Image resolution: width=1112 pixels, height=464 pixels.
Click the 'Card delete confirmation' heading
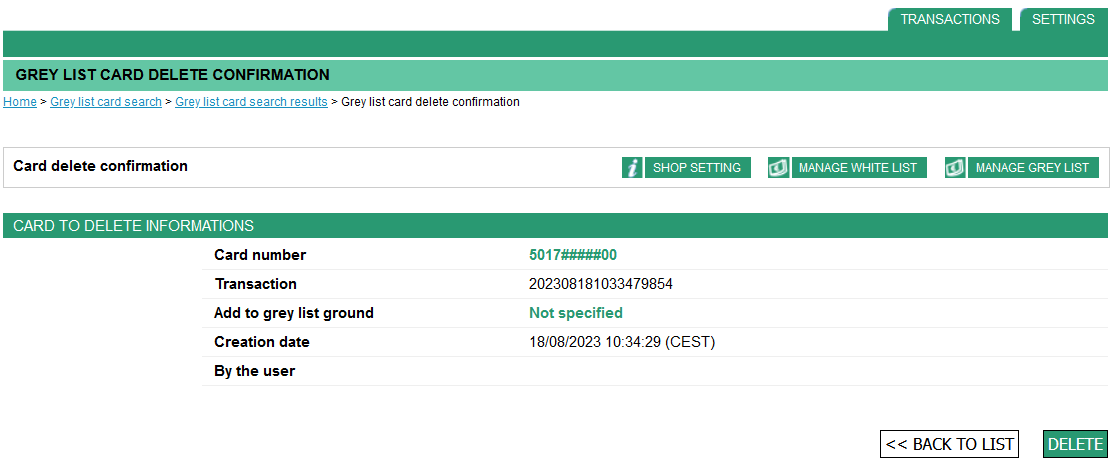click(x=101, y=166)
